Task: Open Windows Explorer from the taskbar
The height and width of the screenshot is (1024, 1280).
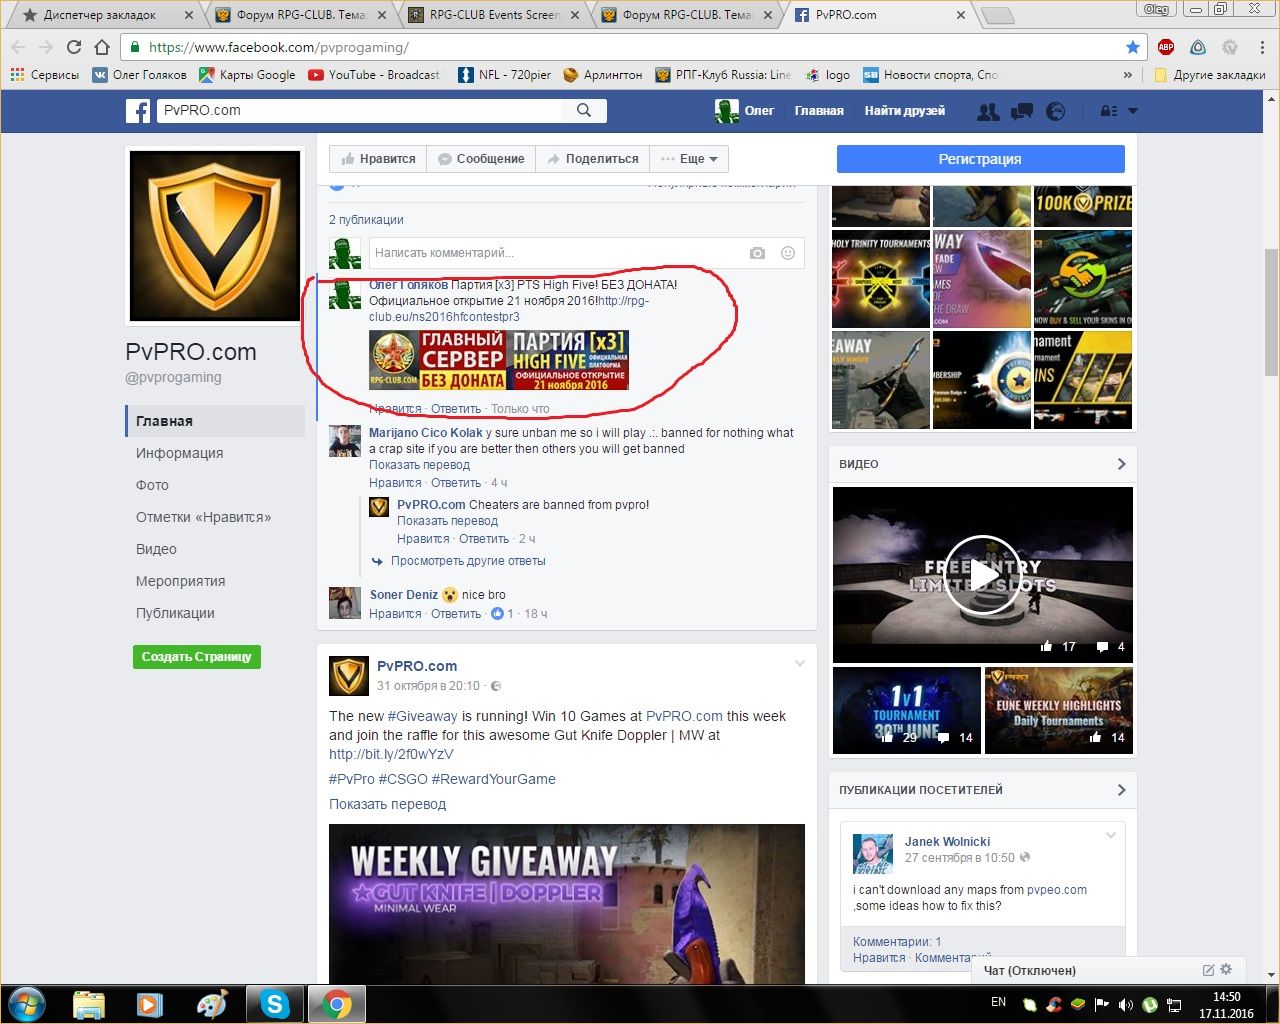Action: pos(89,1004)
